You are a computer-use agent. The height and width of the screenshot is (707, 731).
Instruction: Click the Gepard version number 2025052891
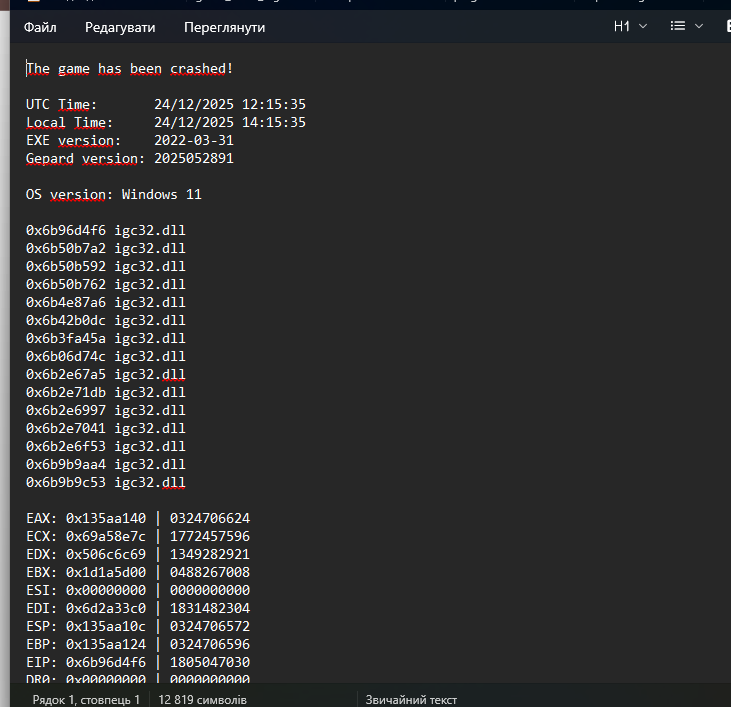[x=194, y=159]
